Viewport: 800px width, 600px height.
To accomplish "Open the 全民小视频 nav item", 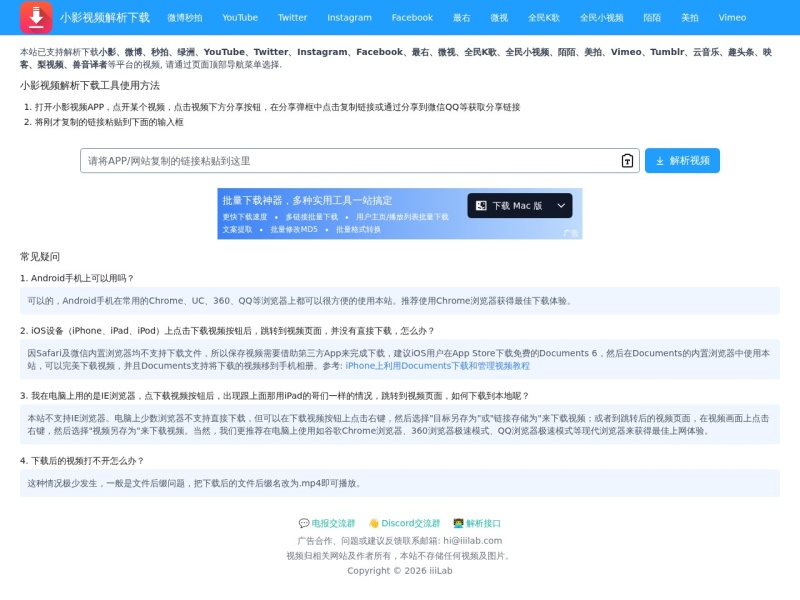I will [602, 18].
